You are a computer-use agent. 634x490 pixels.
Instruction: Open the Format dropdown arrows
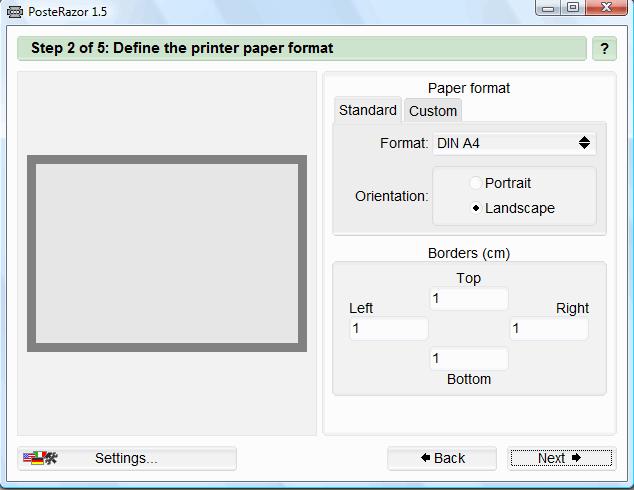click(x=584, y=143)
